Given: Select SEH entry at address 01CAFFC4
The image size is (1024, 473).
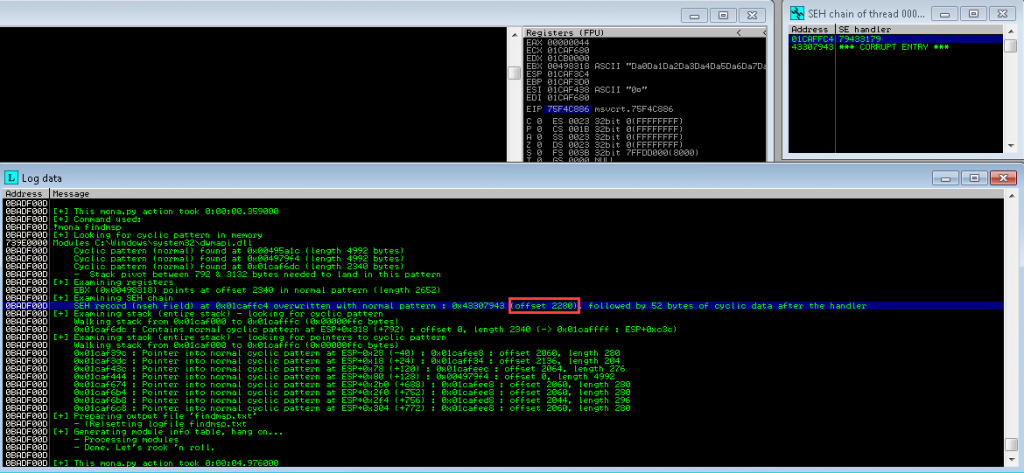Looking at the screenshot, I should 808,39.
